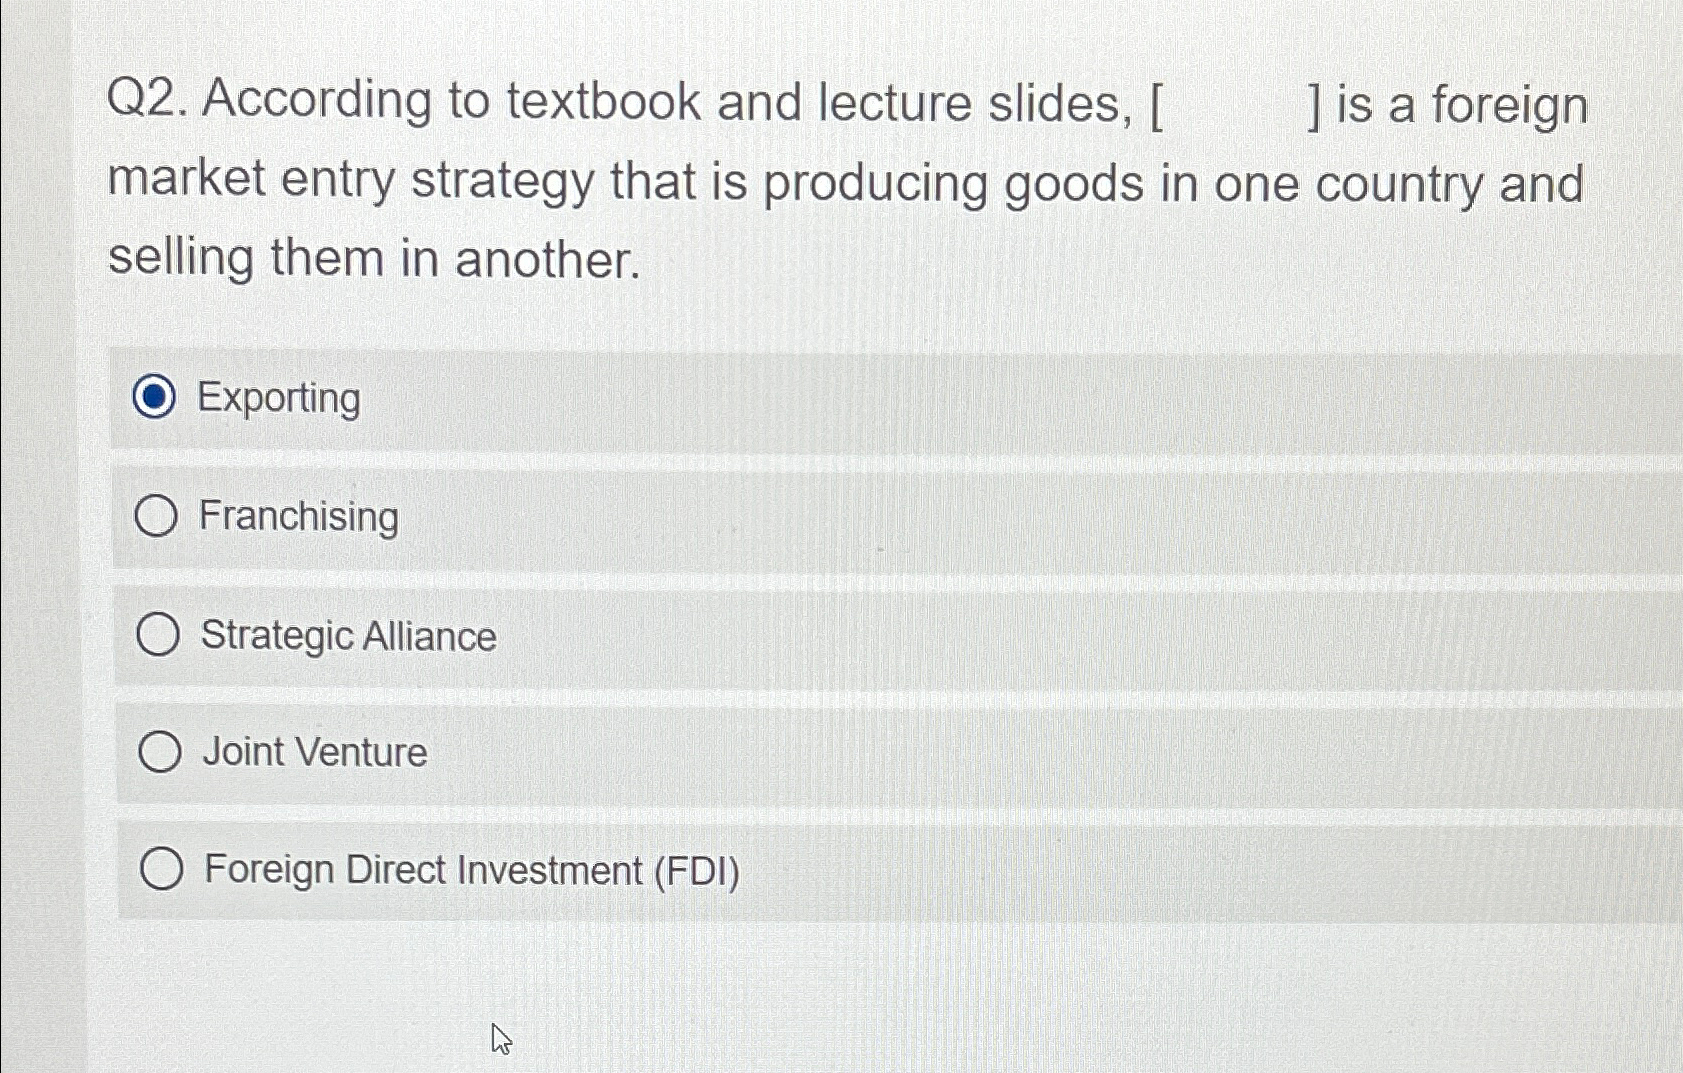1683x1073 pixels.
Task: Click the Joint Venture option label text
Action: pyautogui.click(x=313, y=751)
